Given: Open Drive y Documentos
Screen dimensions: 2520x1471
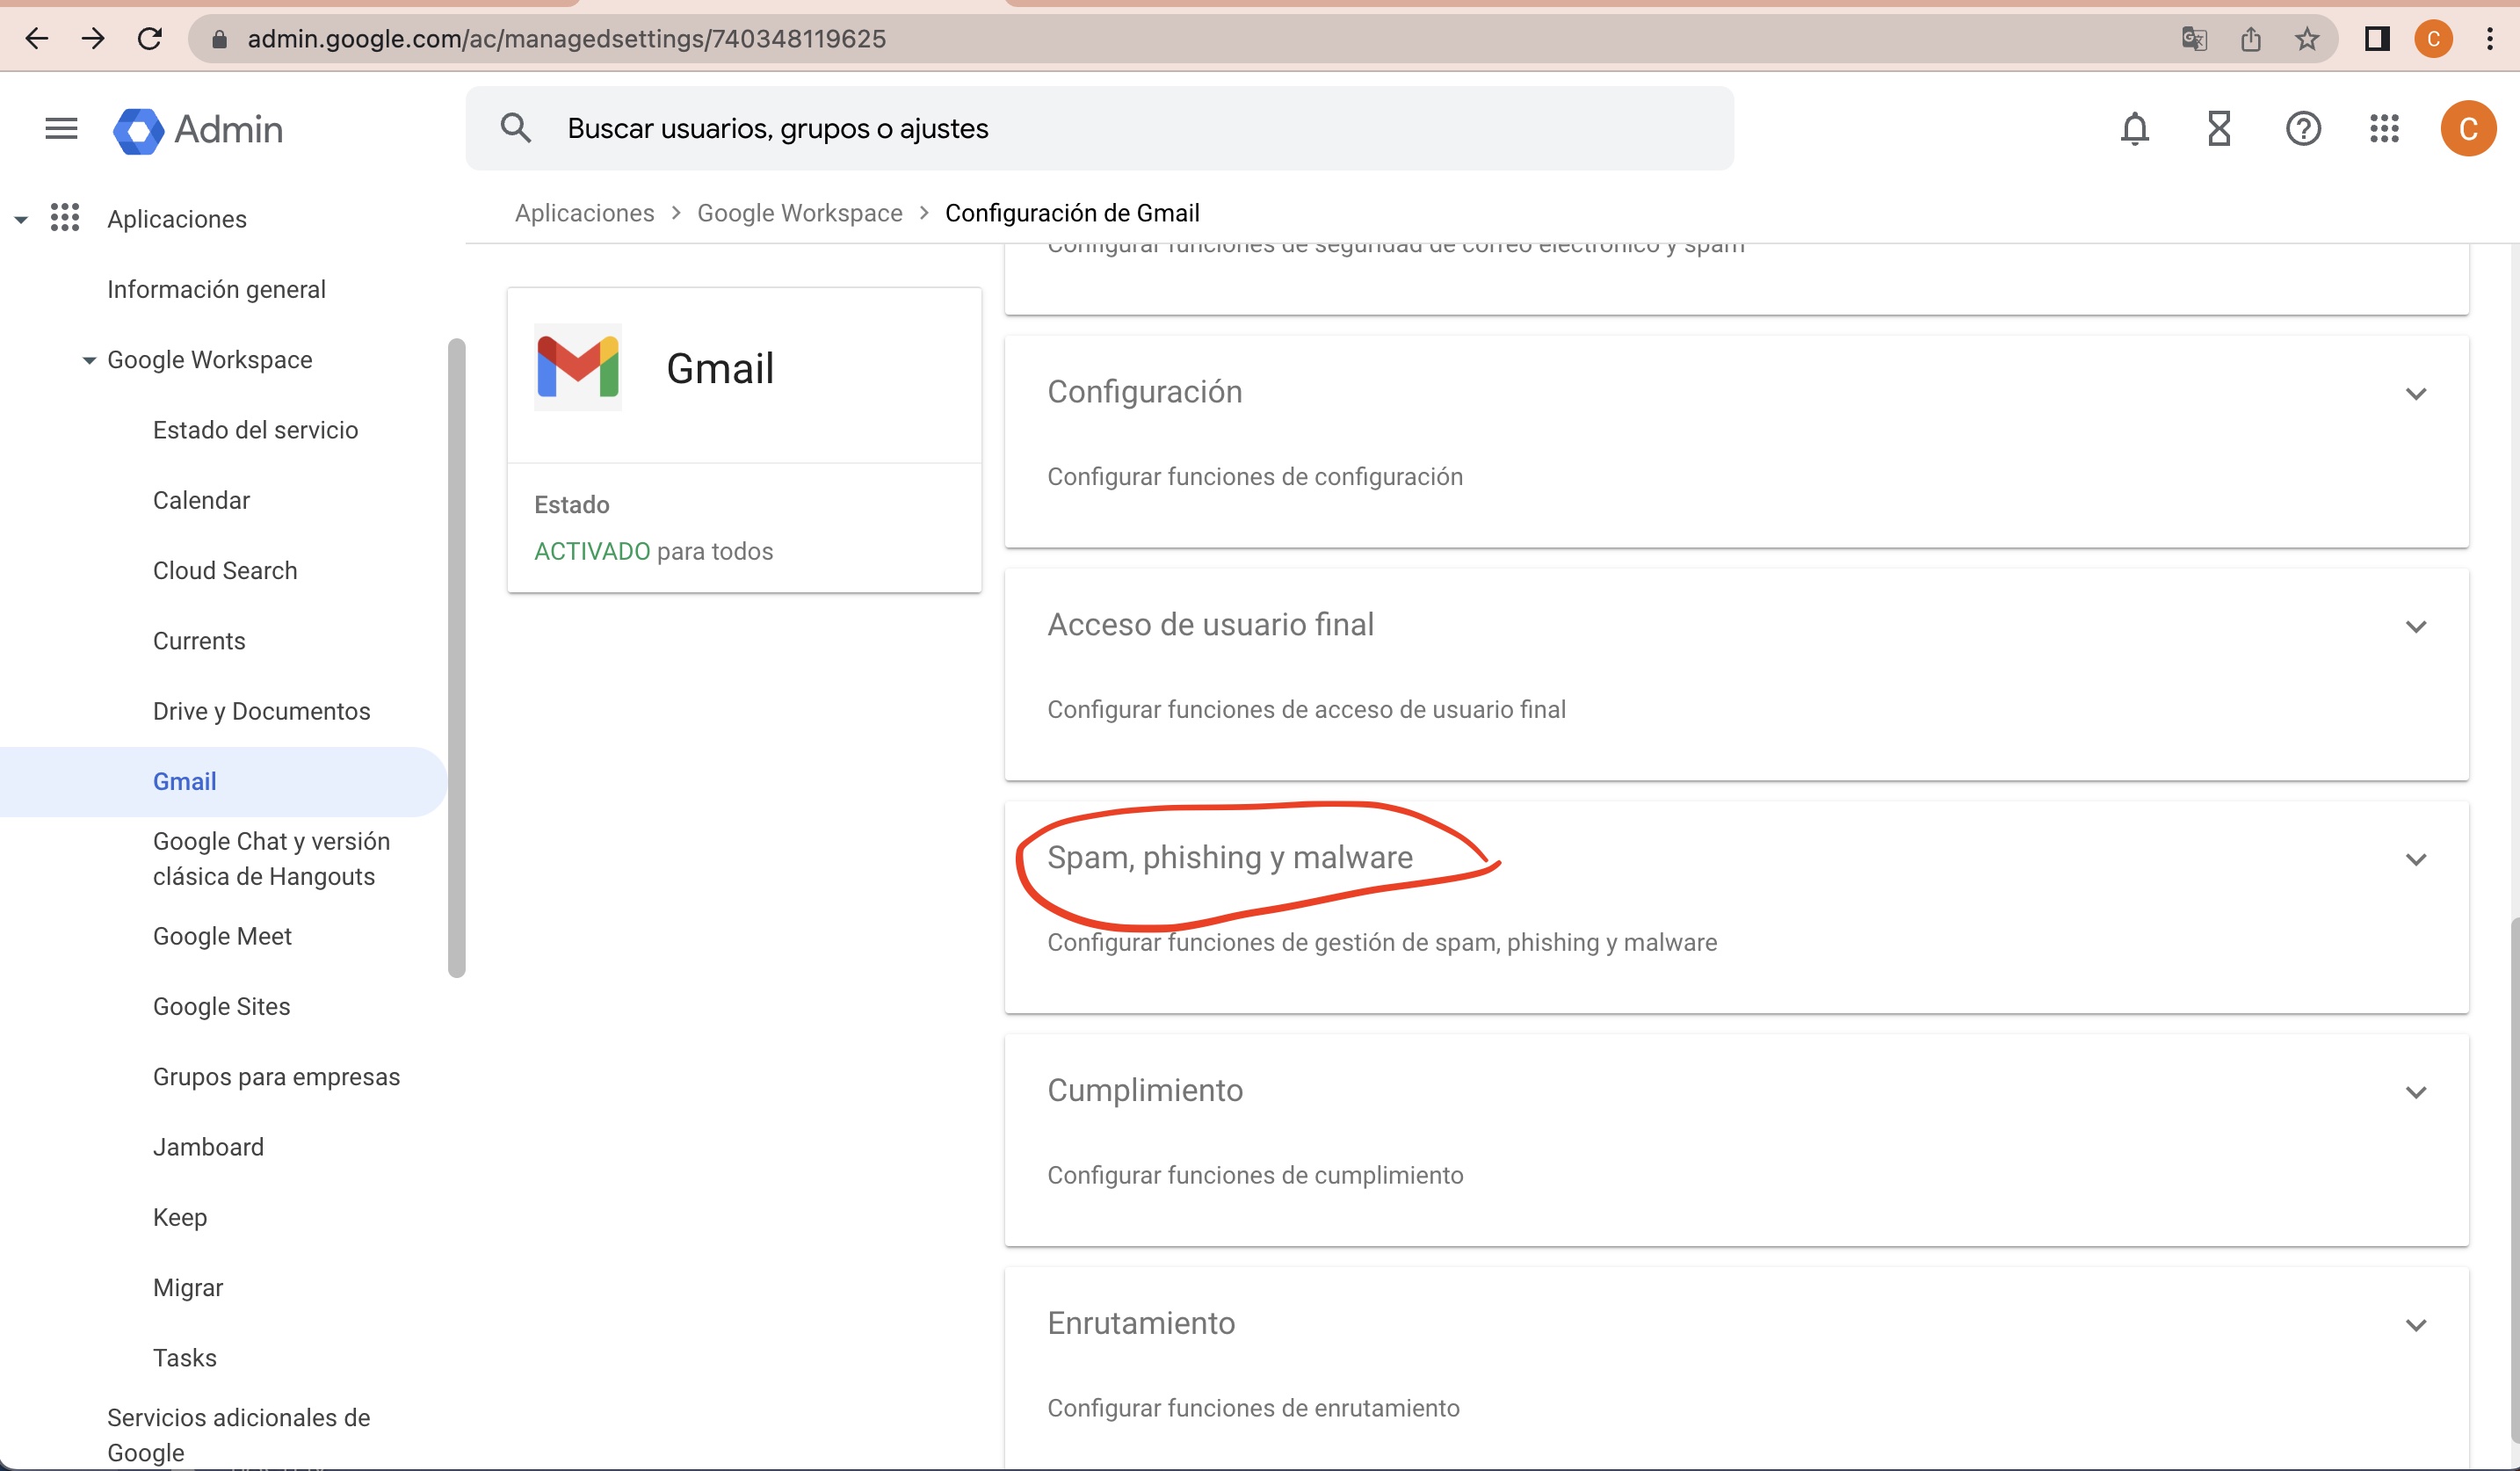Looking at the screenshot, I should coord(261,711).
